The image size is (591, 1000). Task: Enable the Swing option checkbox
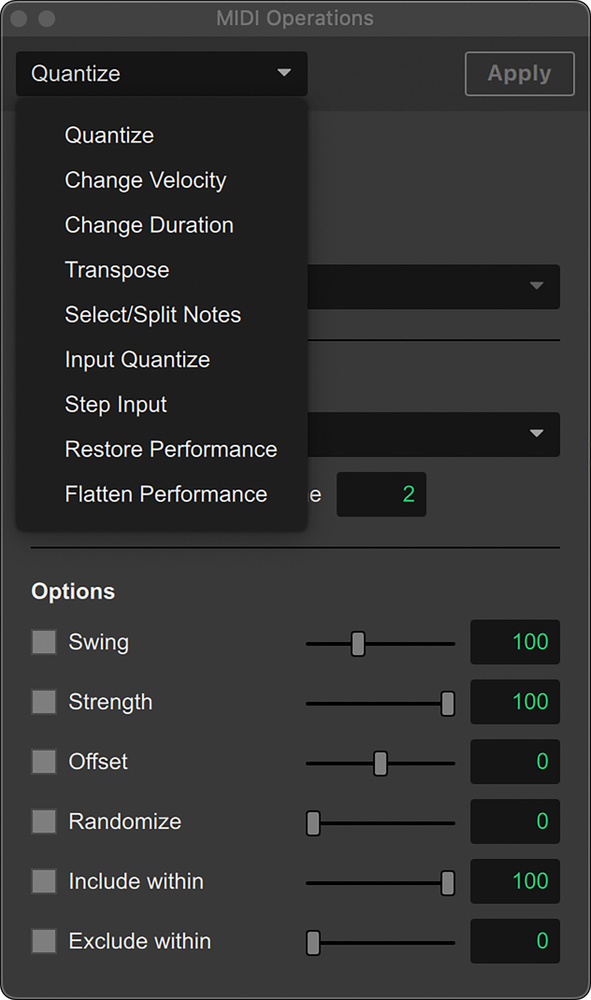pos(43,642)
